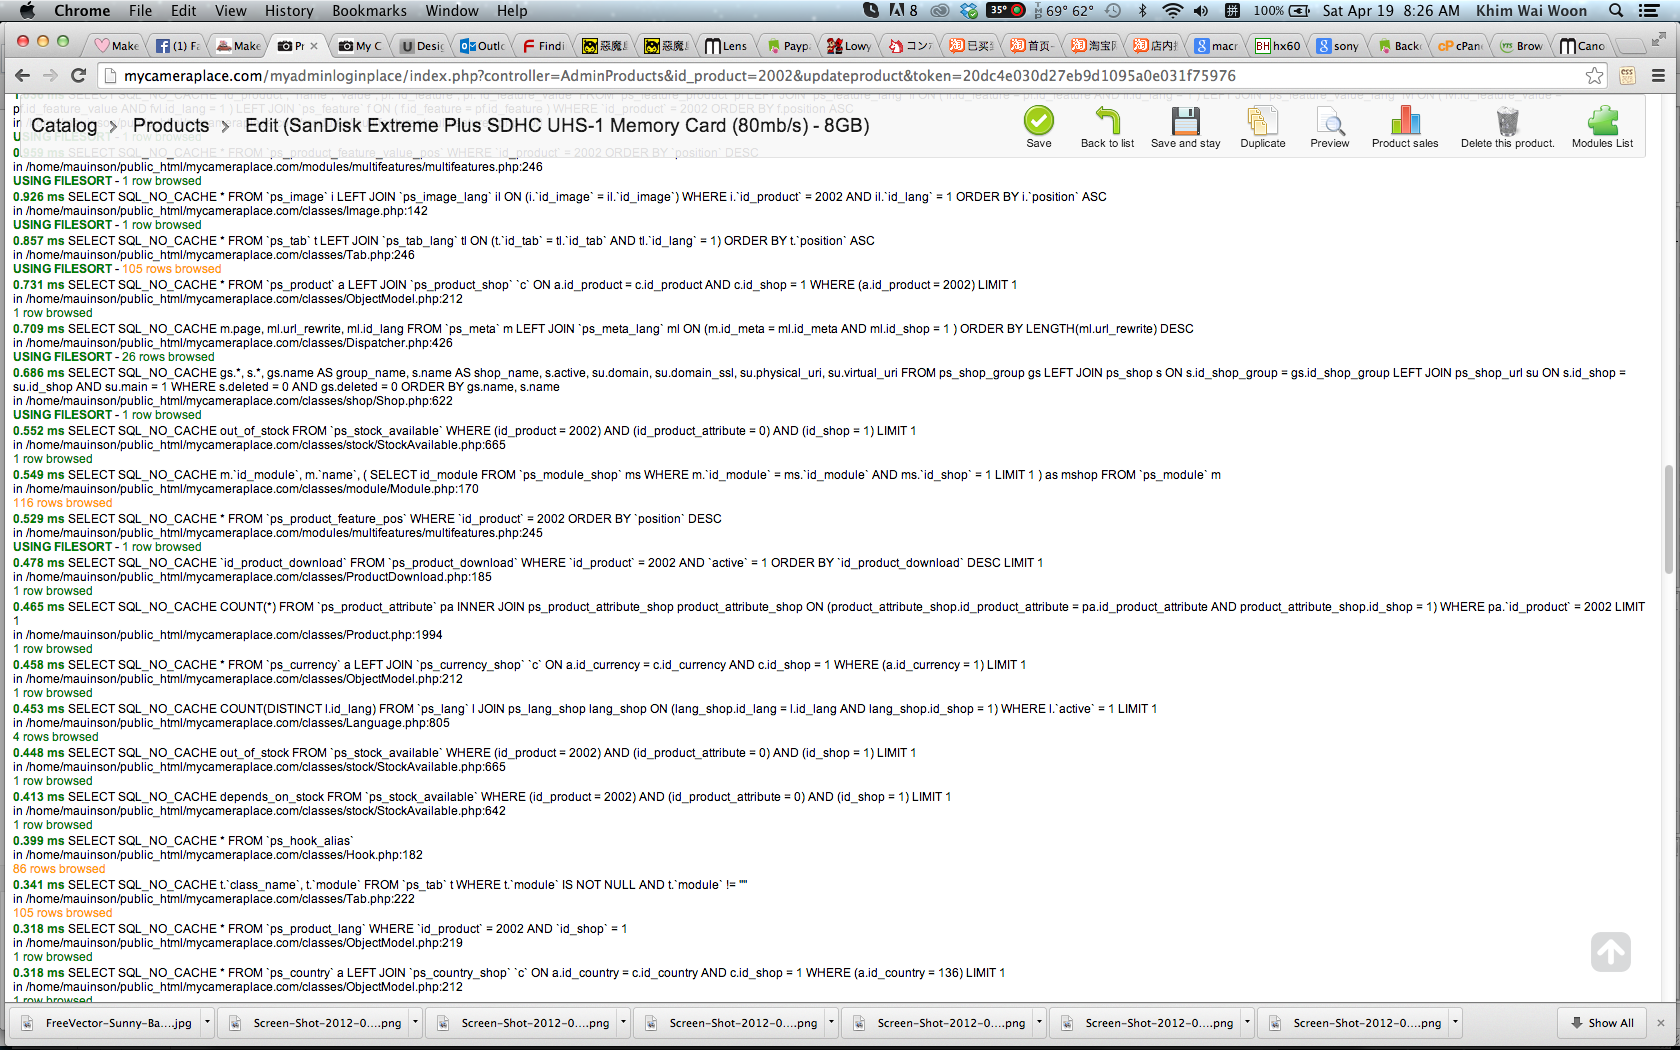Image resolution: width=1680 pixels, height=1050 pixels.
Task: Switch to the Cano tab
Action: coord(1582,46)
